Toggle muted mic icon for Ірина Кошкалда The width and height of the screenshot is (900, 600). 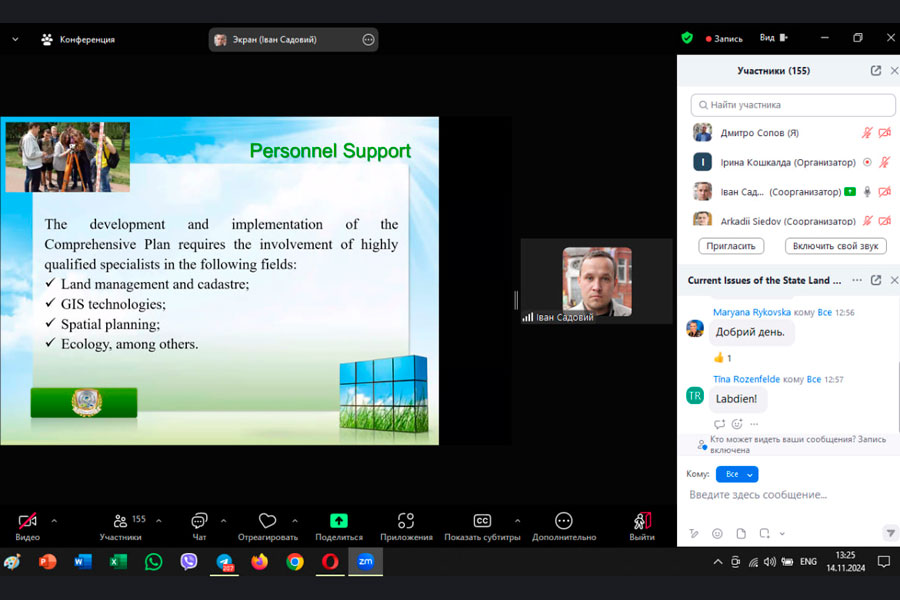pyautogui.click(x=885, y=162)
